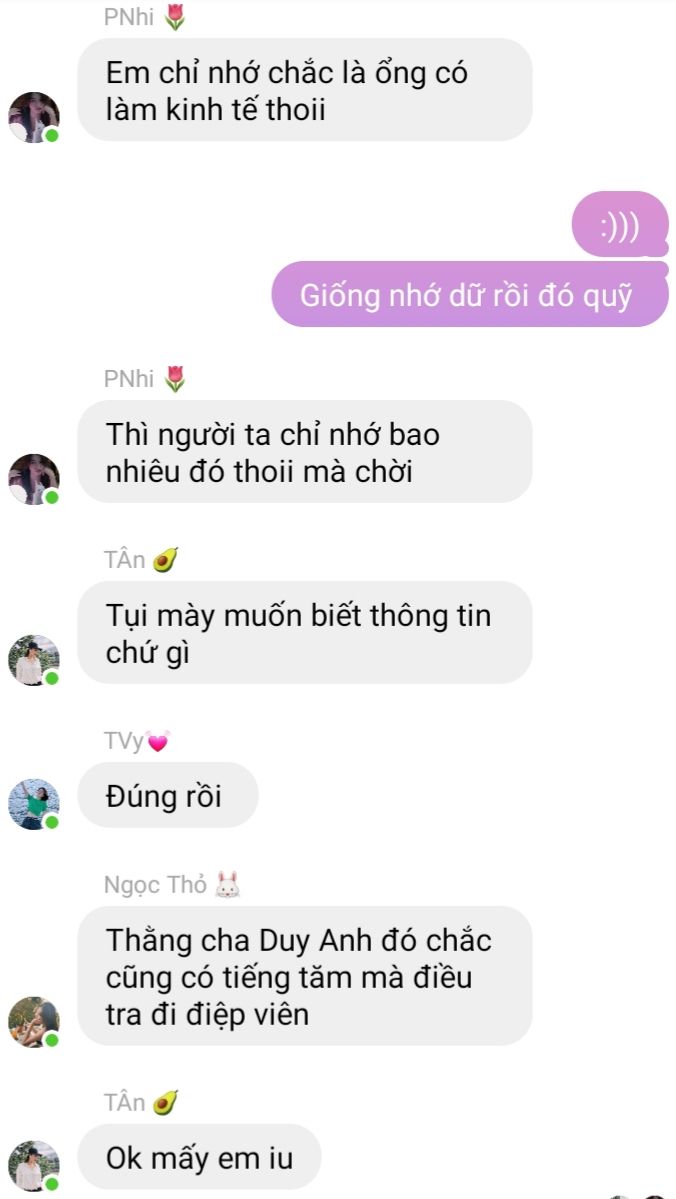The height and width of the screenshot is (1199, 676).
Task: Open TÂn's avatar beside 'Tụi mày muốn biết' message
Action: click(x=34, y=661)
